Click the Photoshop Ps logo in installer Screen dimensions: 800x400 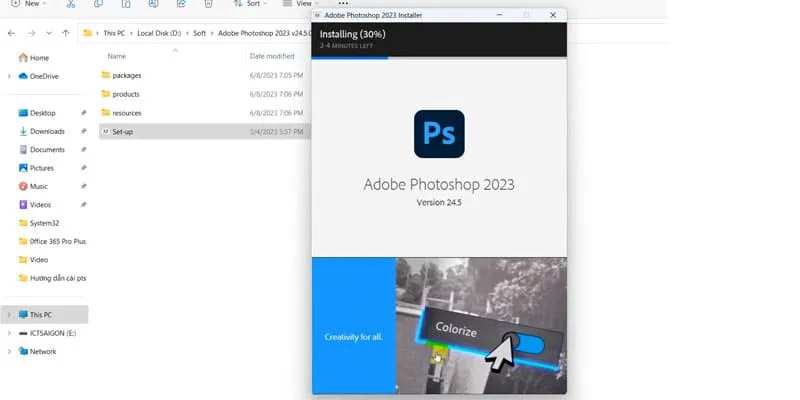click(x=439, y=134)
